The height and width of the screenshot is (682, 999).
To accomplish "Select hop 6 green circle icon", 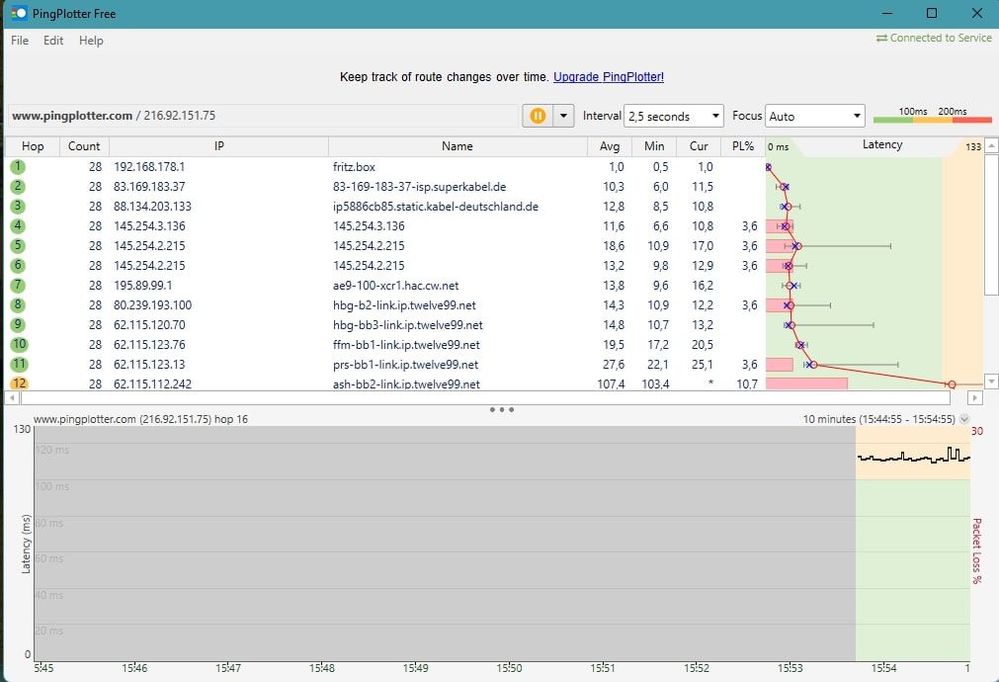I will 18,265.
